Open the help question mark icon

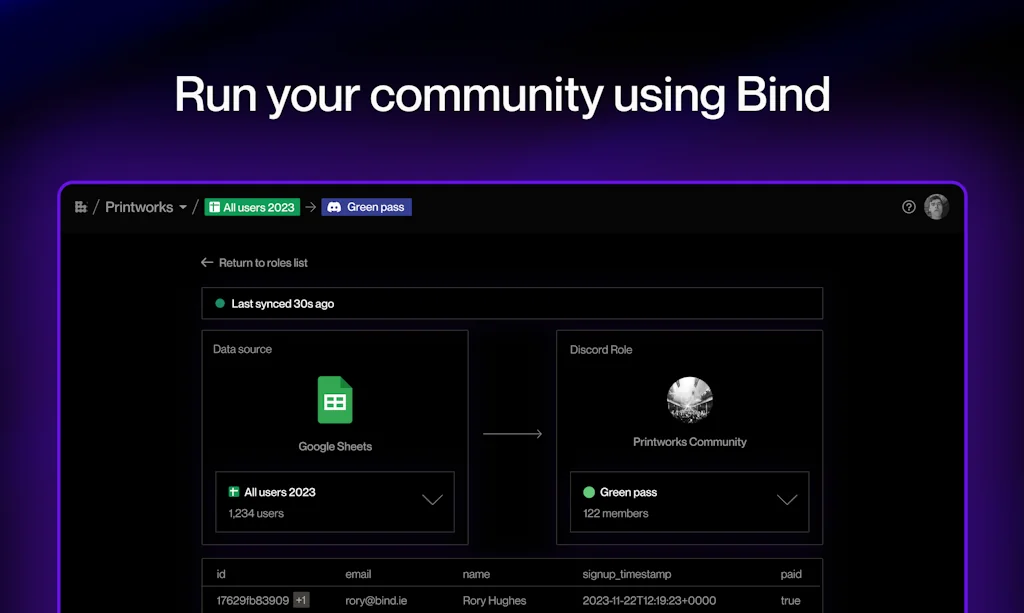[907, 207]
